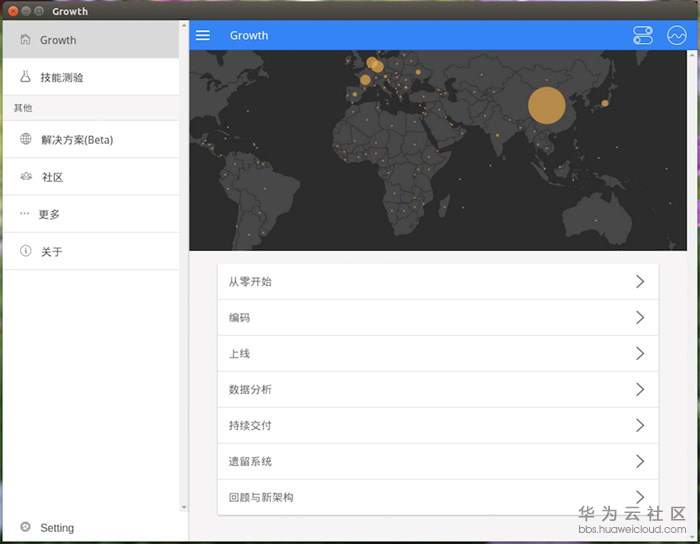Click the sidebar scrollbar down arrow

click(x=184, y=507)
